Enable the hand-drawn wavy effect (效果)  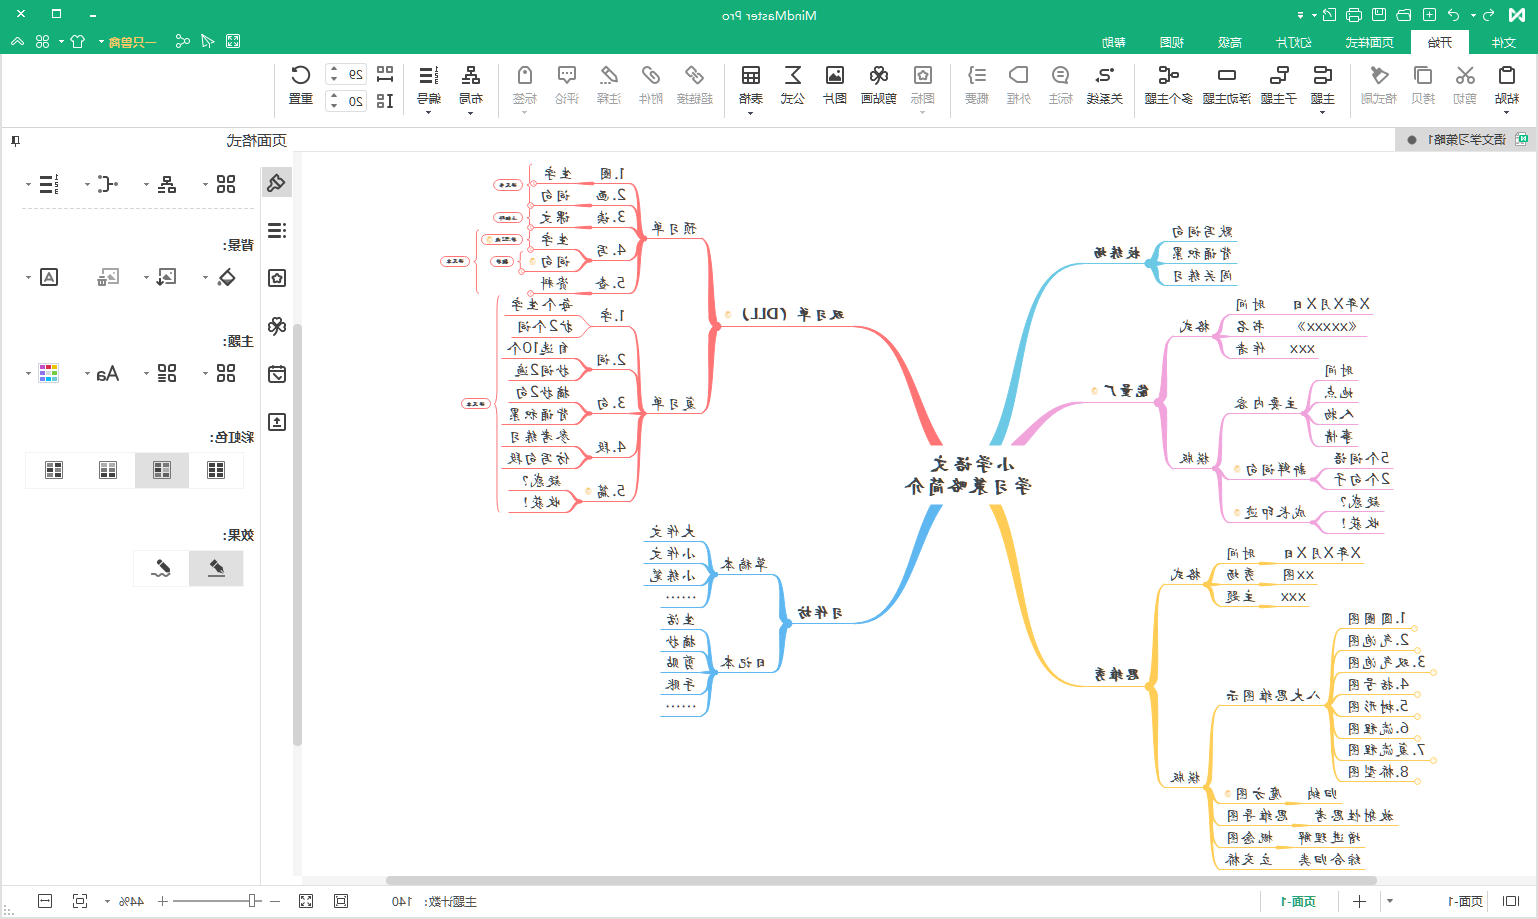tap(161, 568)
